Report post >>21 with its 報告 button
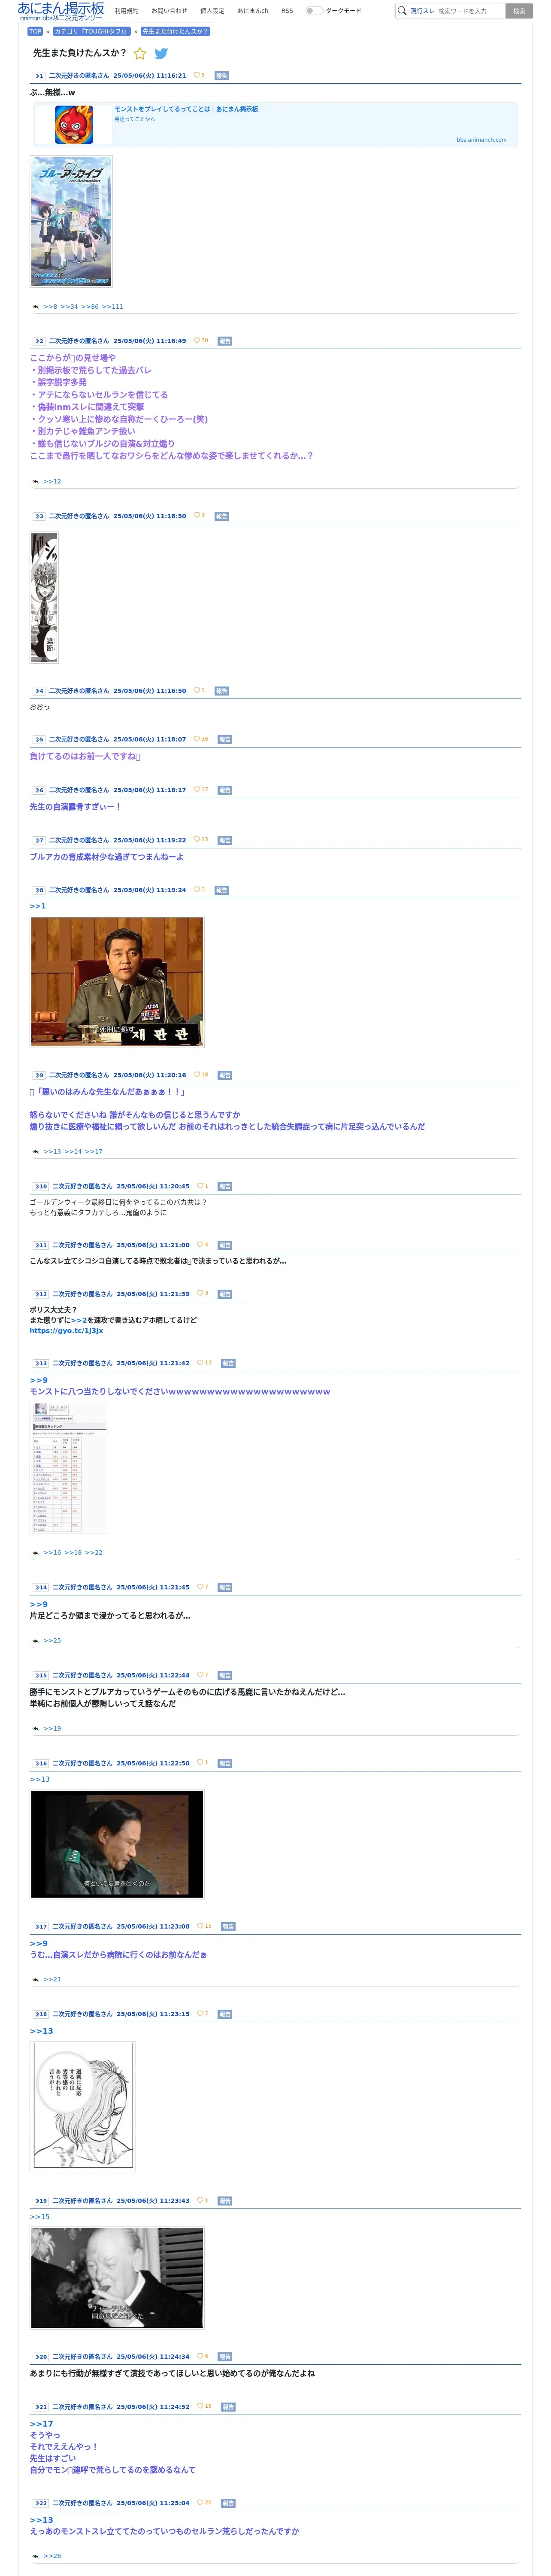The height and width of the screenshot is (2576, 551). (228, 2407)
